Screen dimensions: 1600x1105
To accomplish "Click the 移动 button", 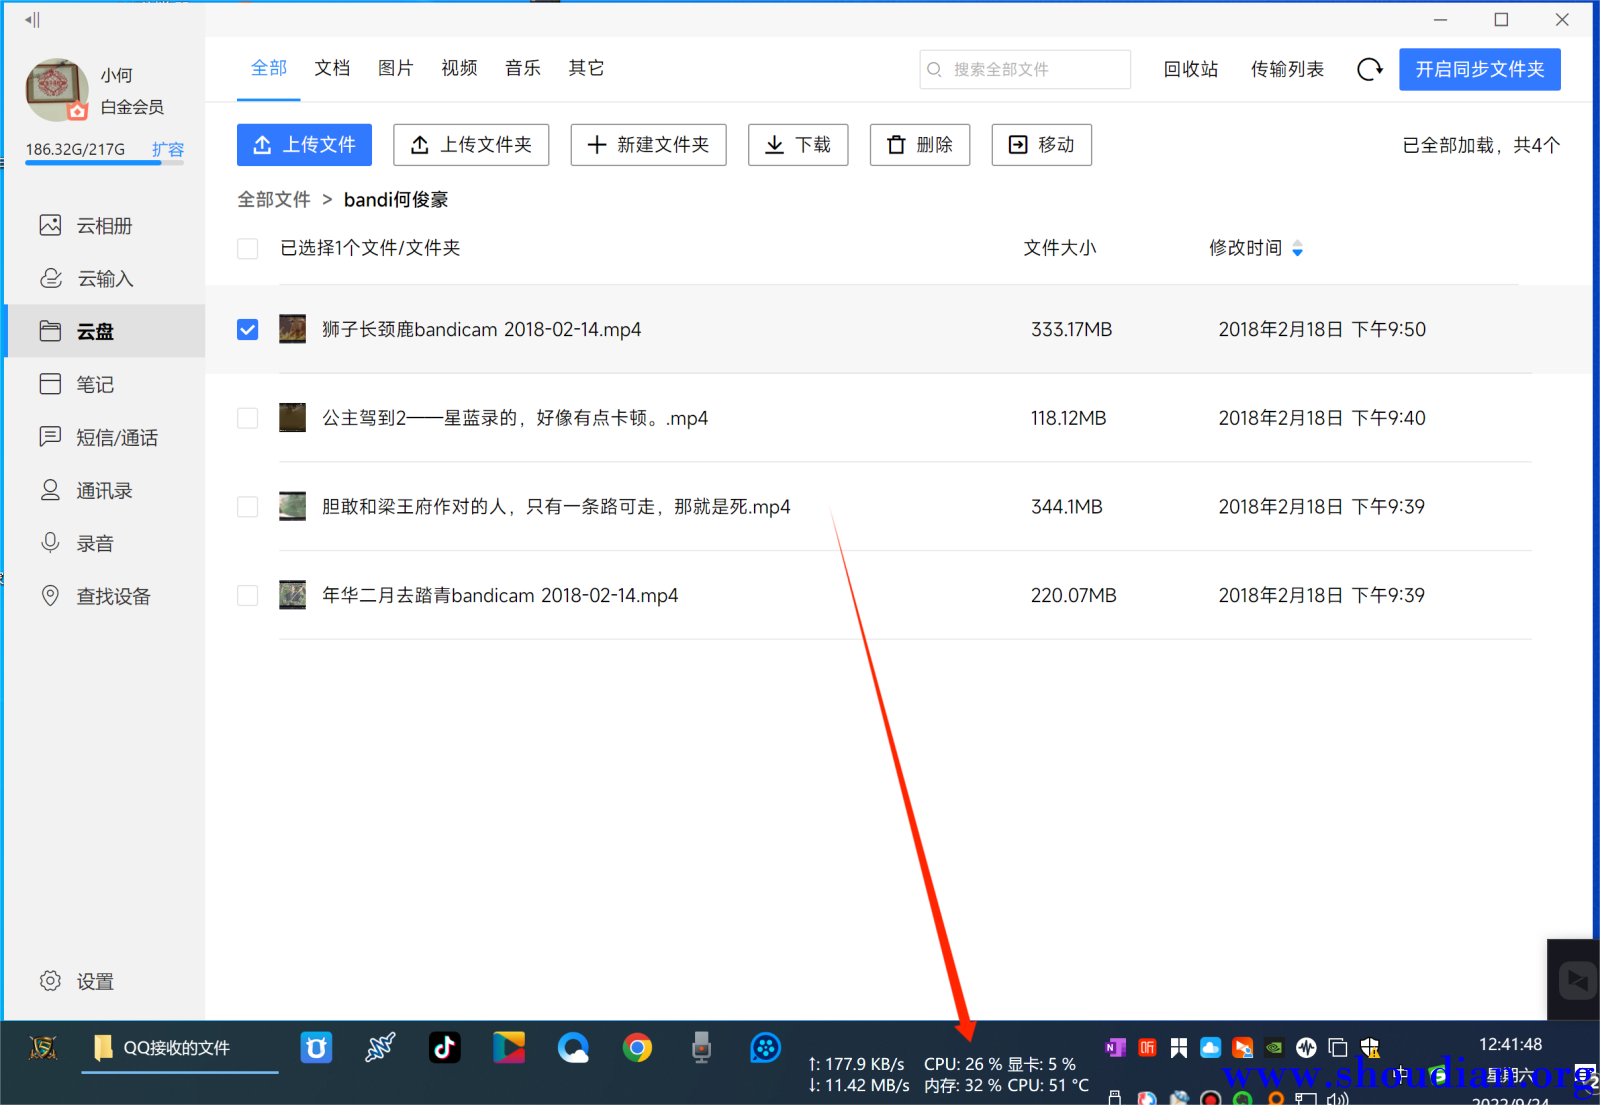I will coord(1041,145).
